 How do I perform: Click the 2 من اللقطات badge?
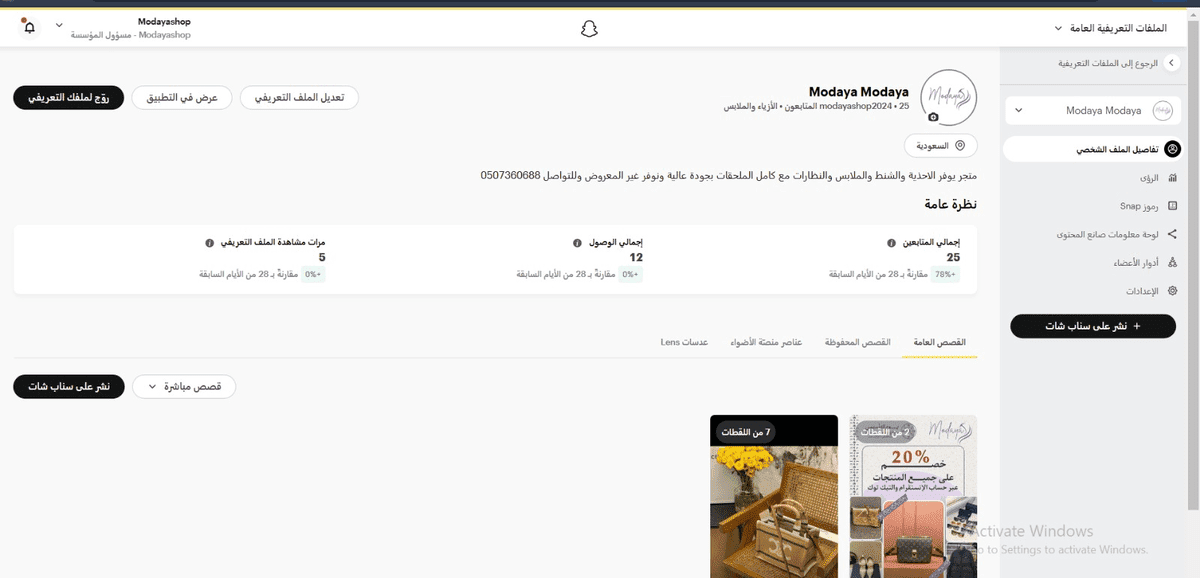887,432
